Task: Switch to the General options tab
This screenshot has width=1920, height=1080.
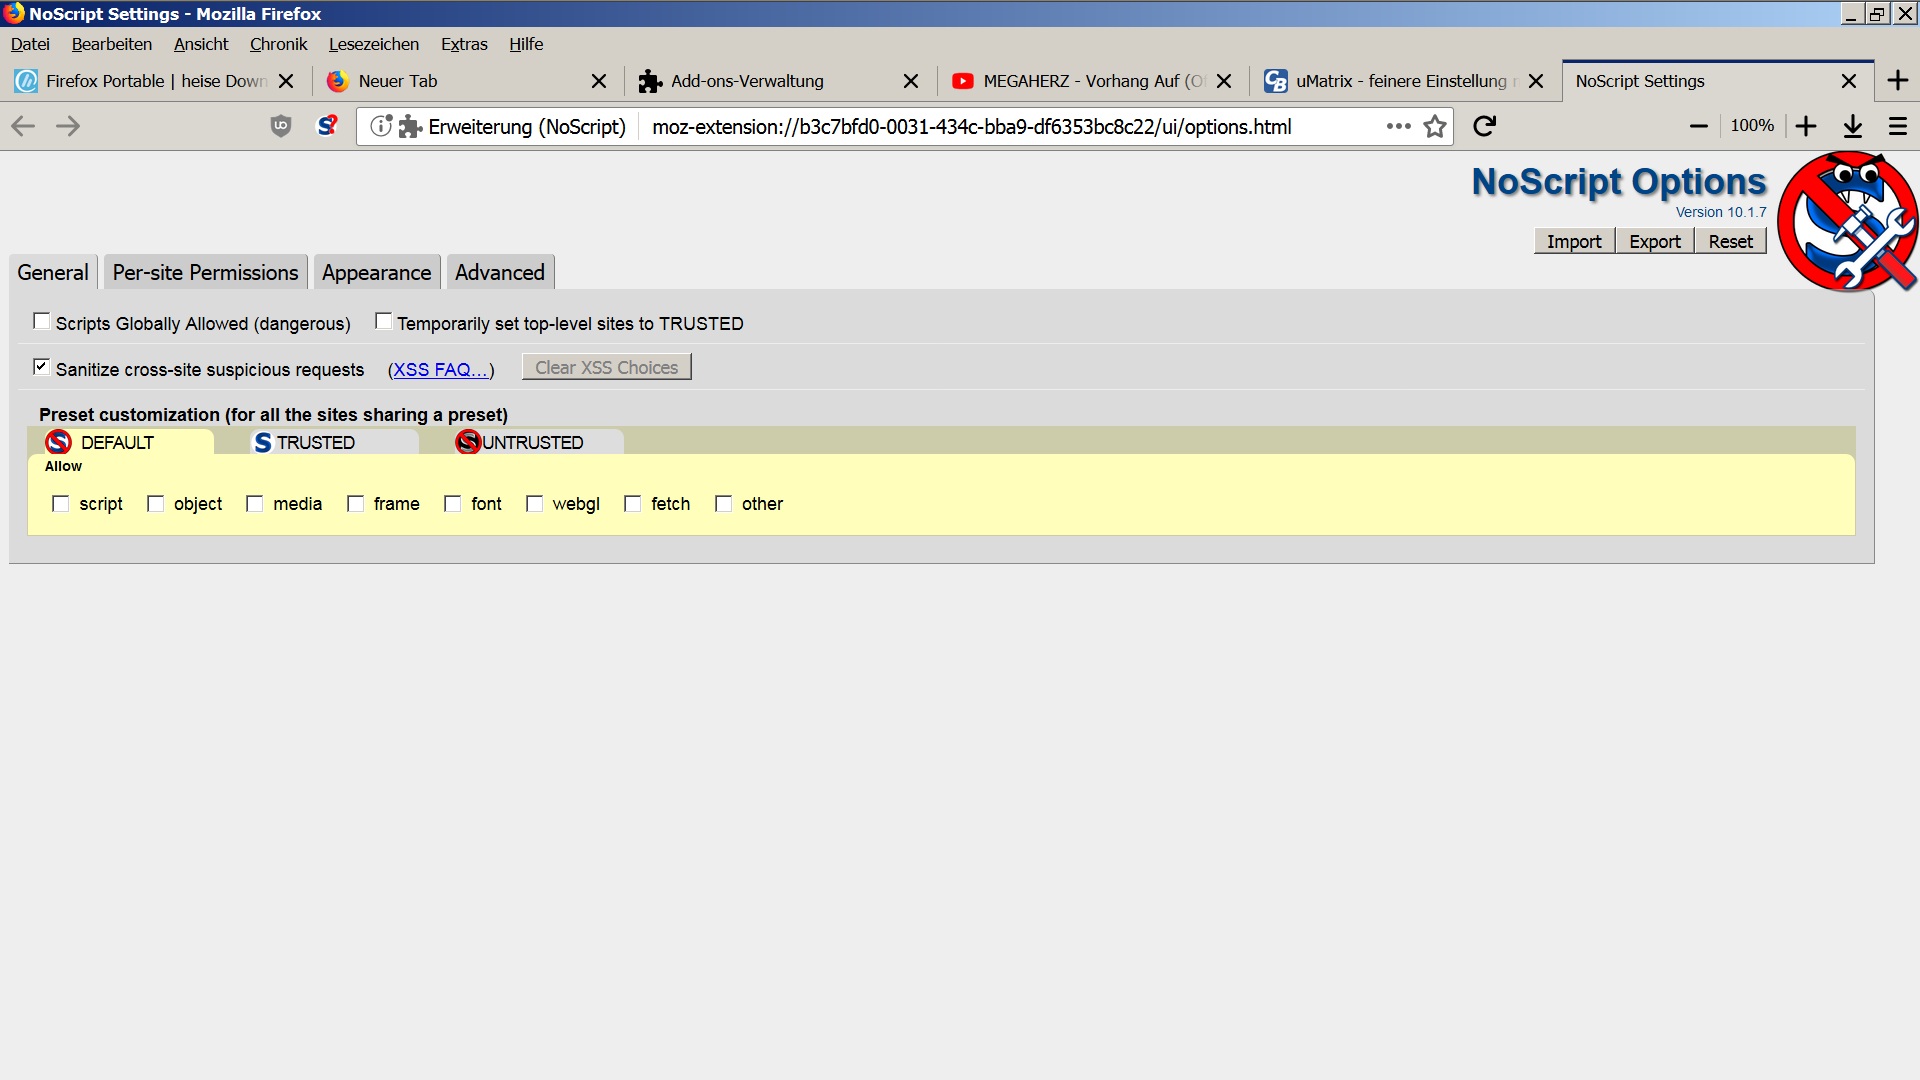Action: pyautogui.click(x=53, y=272)
